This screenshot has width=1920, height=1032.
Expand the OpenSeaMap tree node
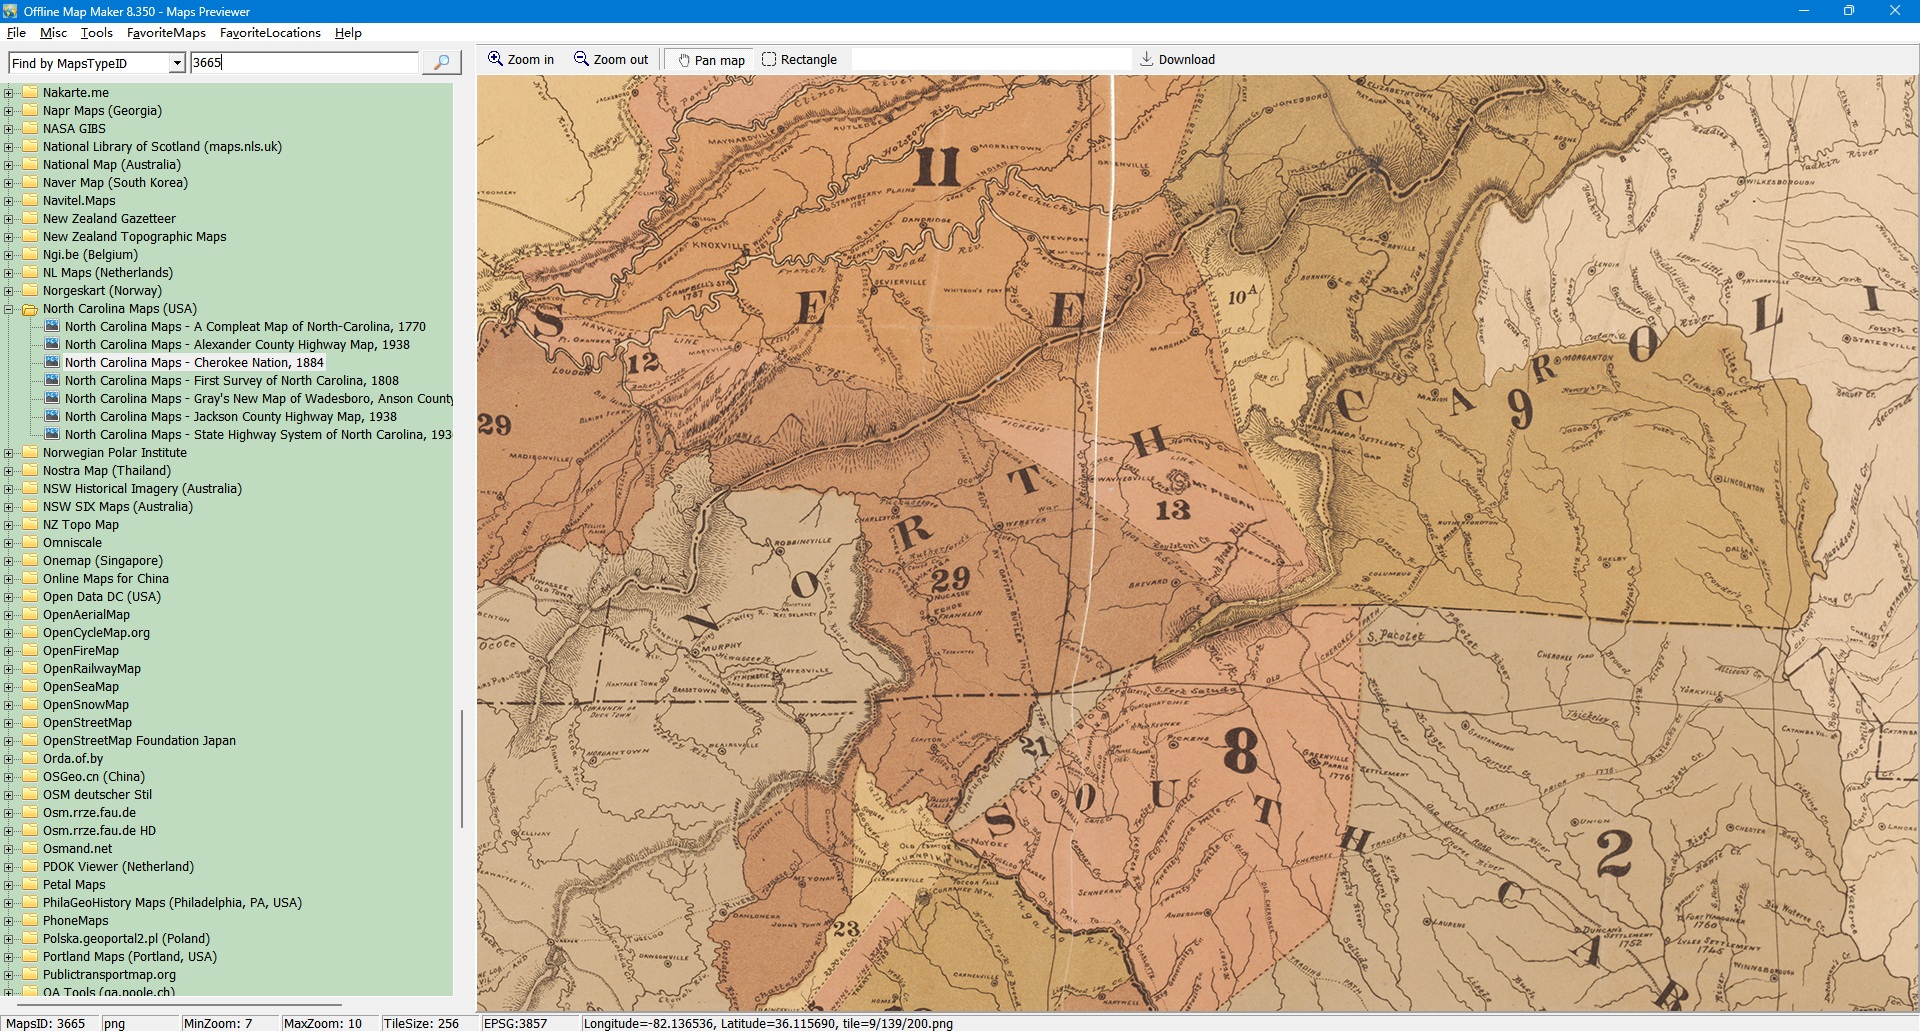[x=9, y=687]
